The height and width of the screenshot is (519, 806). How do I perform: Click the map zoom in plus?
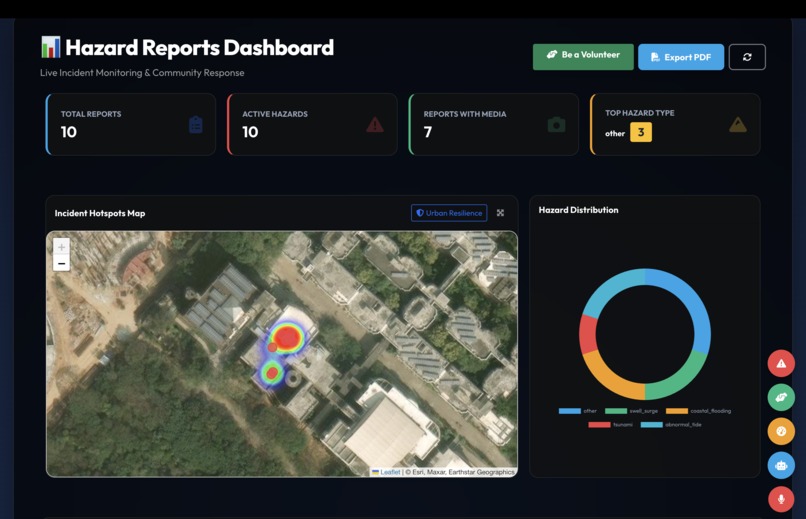pos(61,247)
